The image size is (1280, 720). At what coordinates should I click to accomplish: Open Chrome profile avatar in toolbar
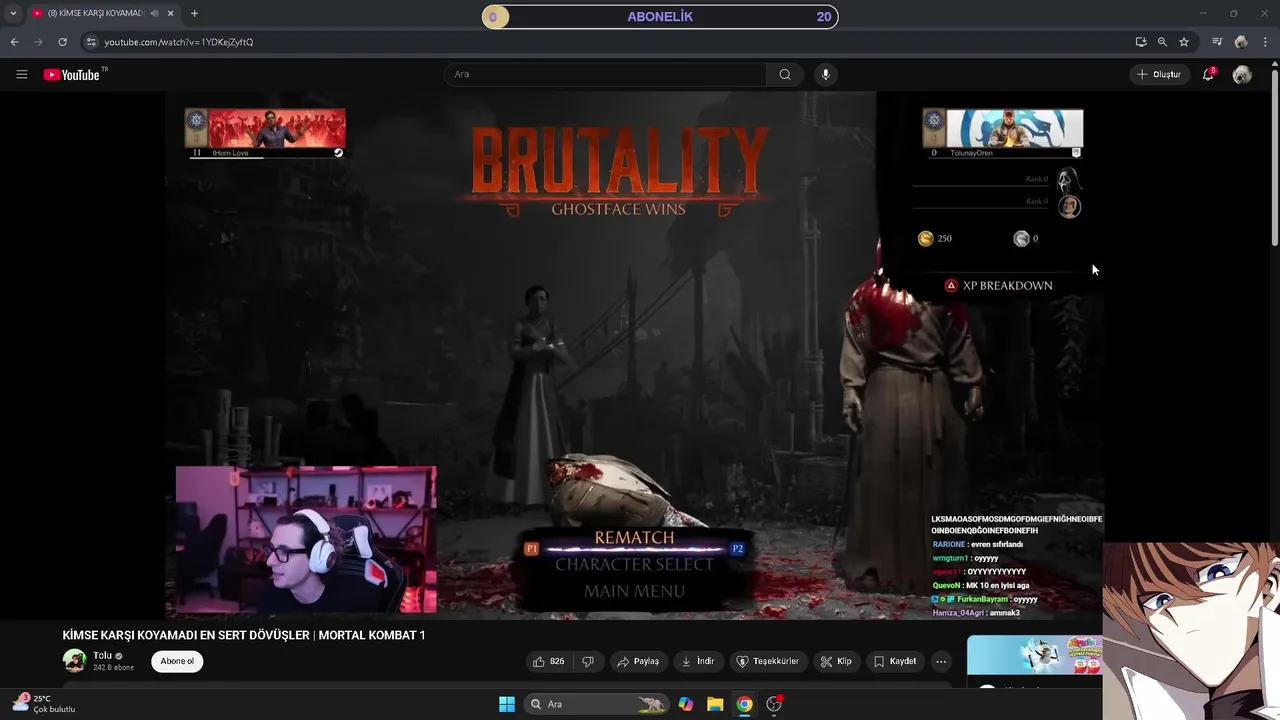(1241, 42)
